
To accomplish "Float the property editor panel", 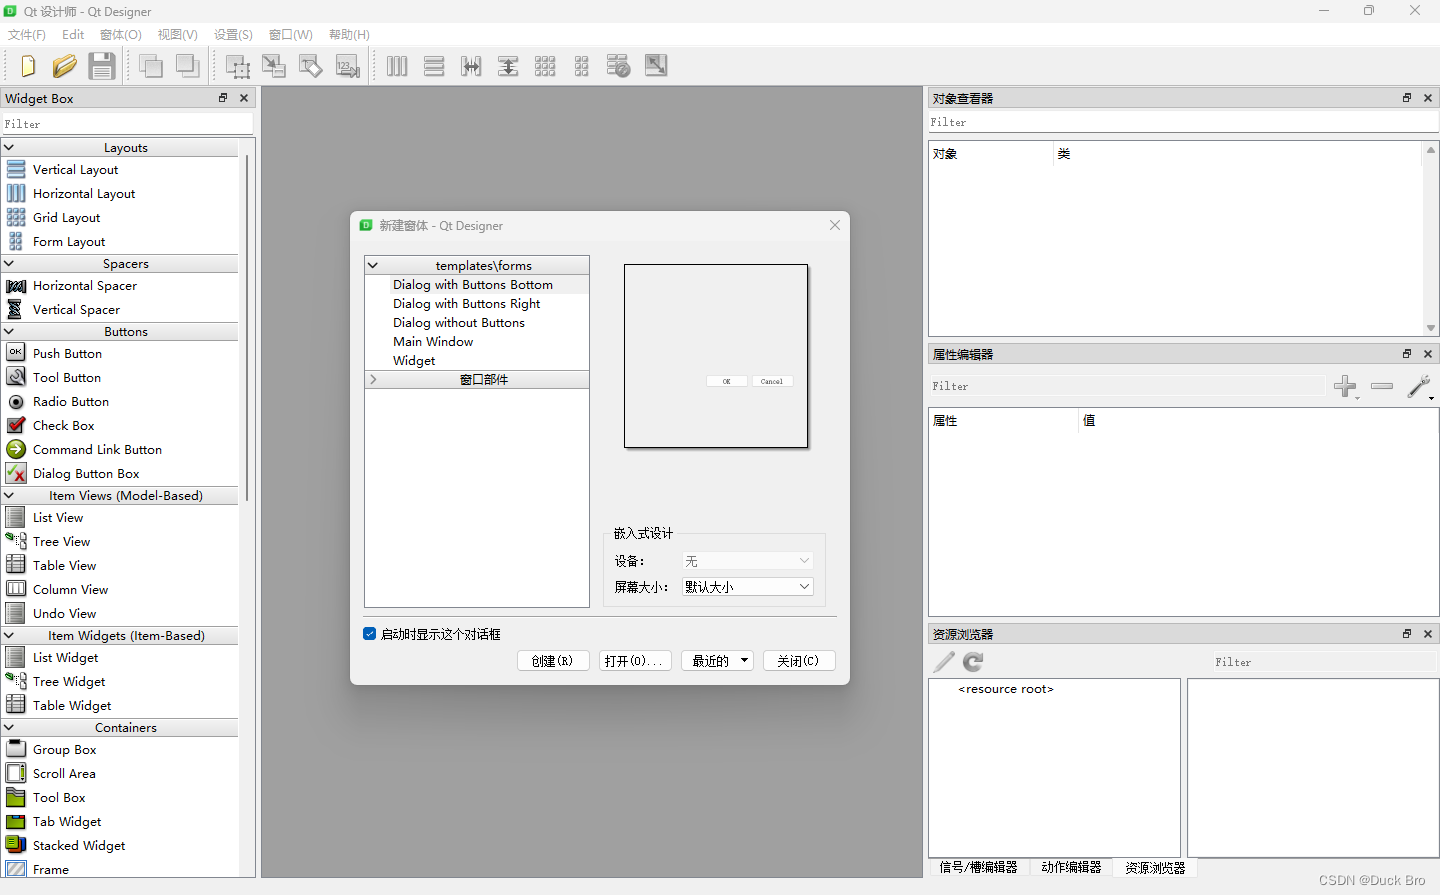I will 1407,354.
